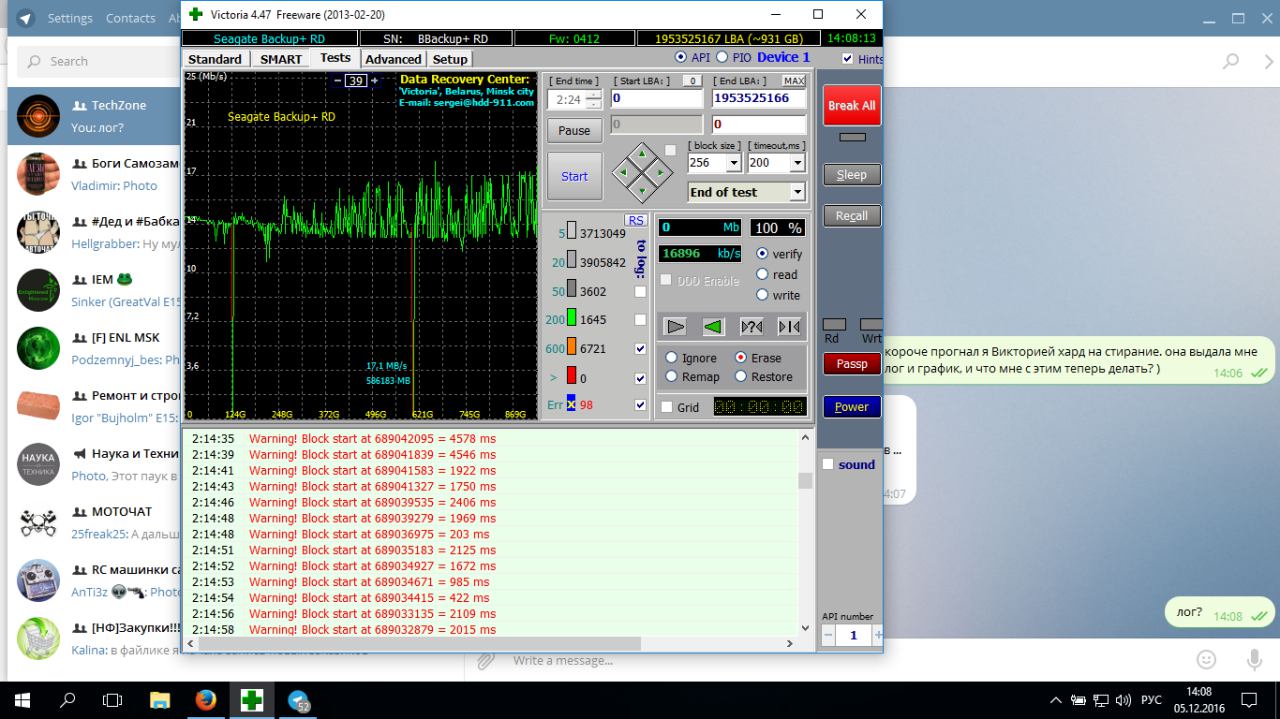This screenshot has height=719, width=1280.
Task: Click the orange 600 ms block color swatch
Action: pyautogui.click(x=571, y=348)
